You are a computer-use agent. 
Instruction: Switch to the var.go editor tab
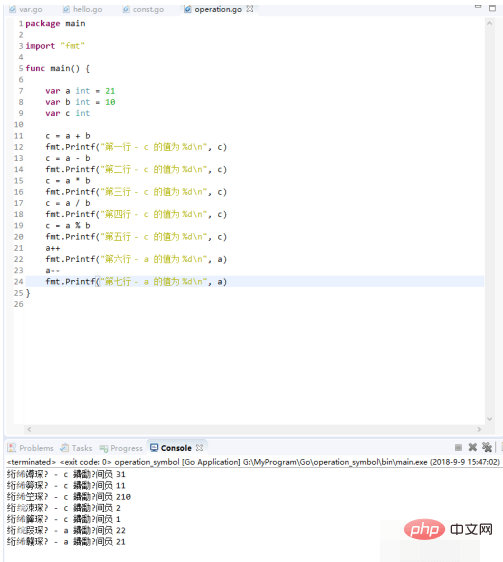pyautogui.click(x=26, y=9)
